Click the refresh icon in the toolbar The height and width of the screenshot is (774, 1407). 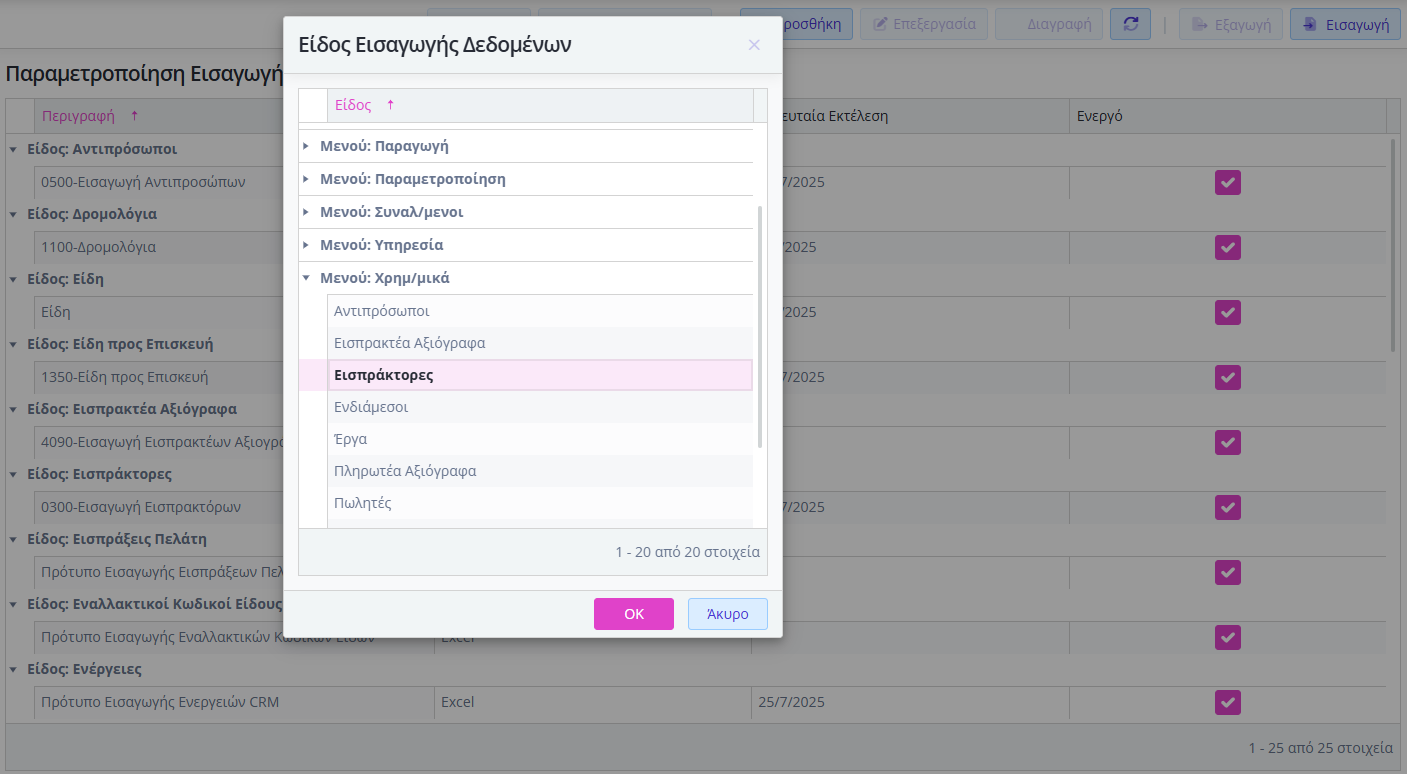[1130, 24]
